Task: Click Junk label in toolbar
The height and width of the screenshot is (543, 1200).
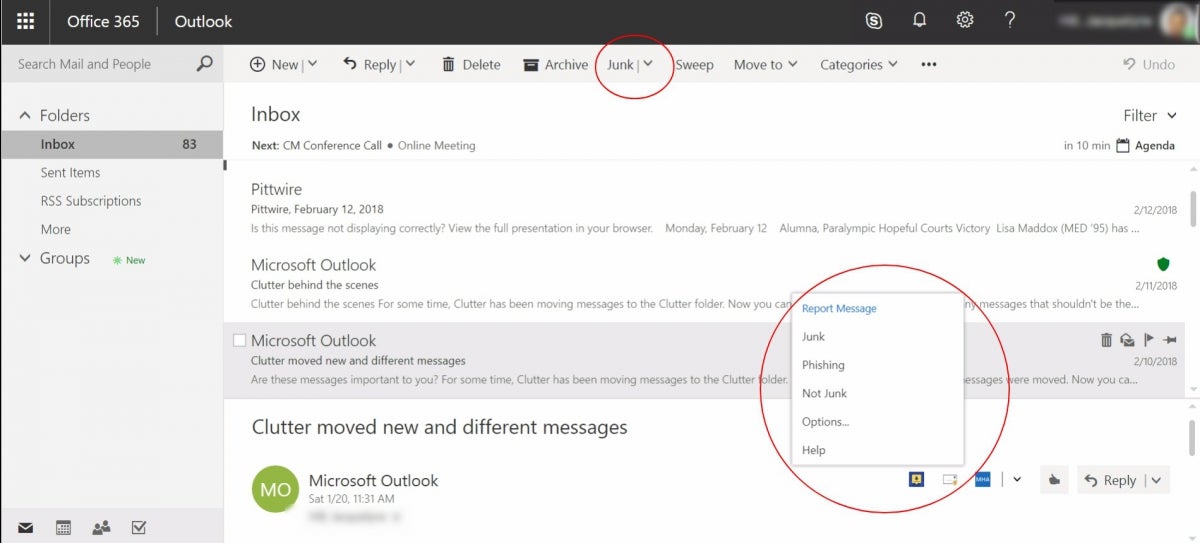Action: (x=620, y=64)
